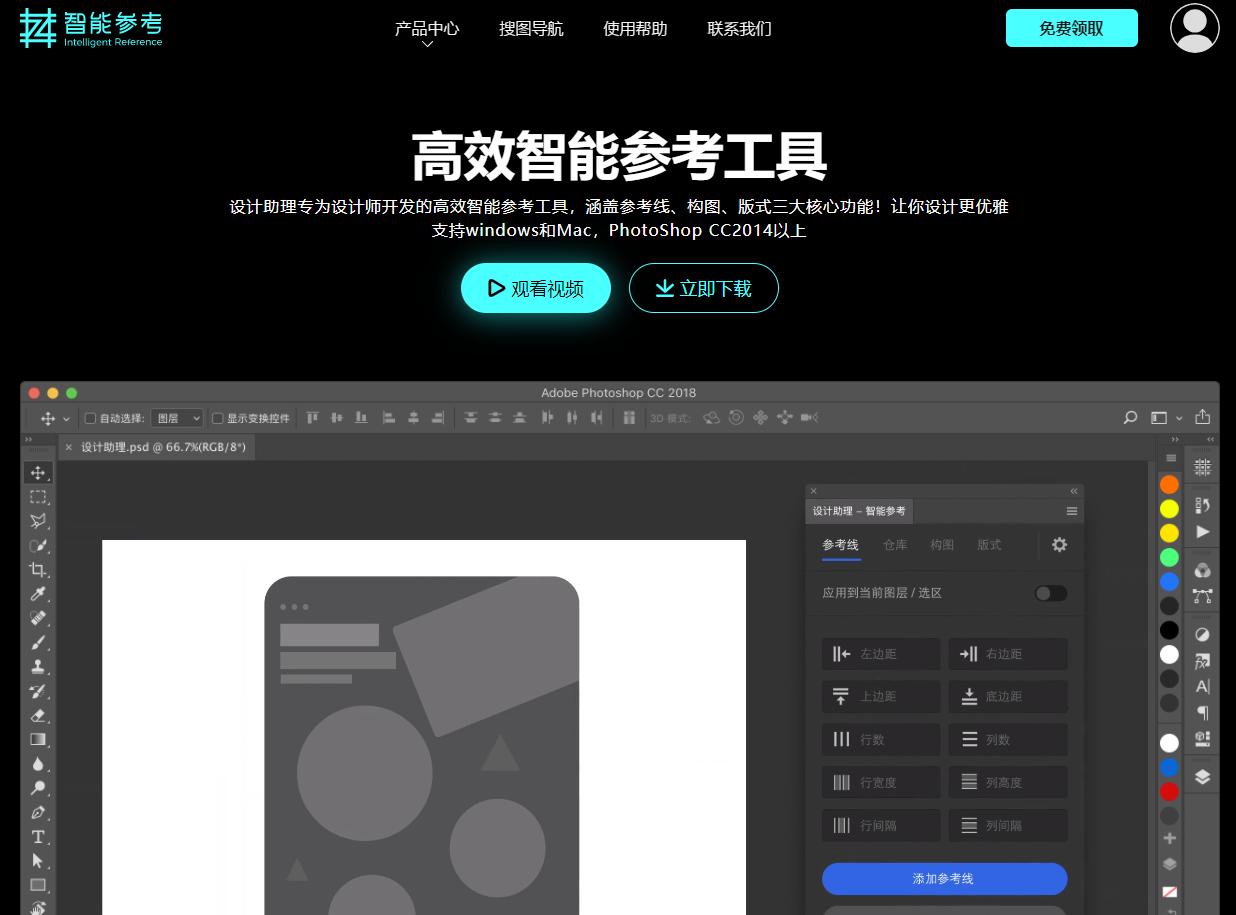Open the Paths panel icon
The image size is (1236, 915).
1202,596
